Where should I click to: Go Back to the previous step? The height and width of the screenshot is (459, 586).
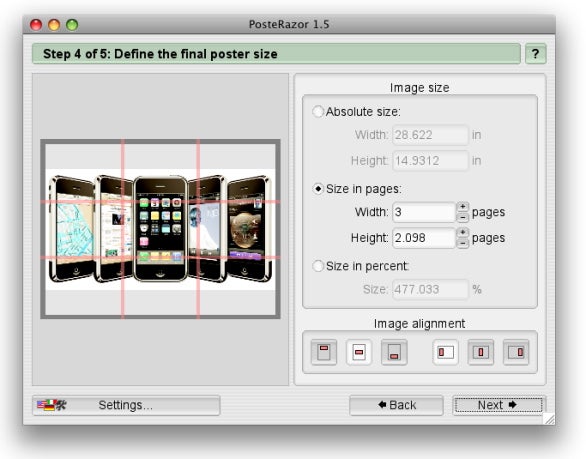coord(396,405)
